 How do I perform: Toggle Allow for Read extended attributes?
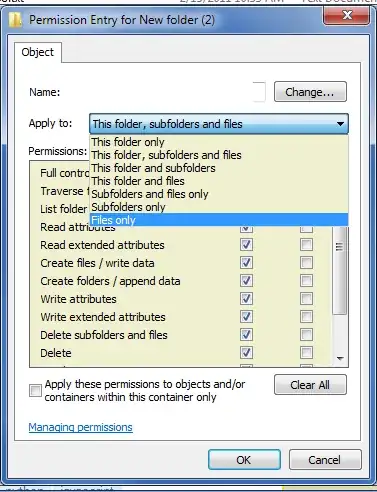point(246,245)
